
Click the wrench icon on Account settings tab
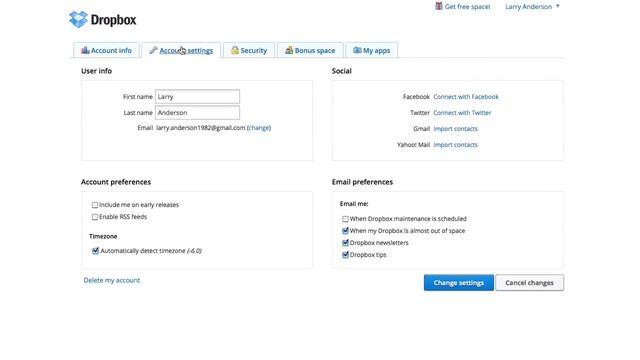coord(153,50)
